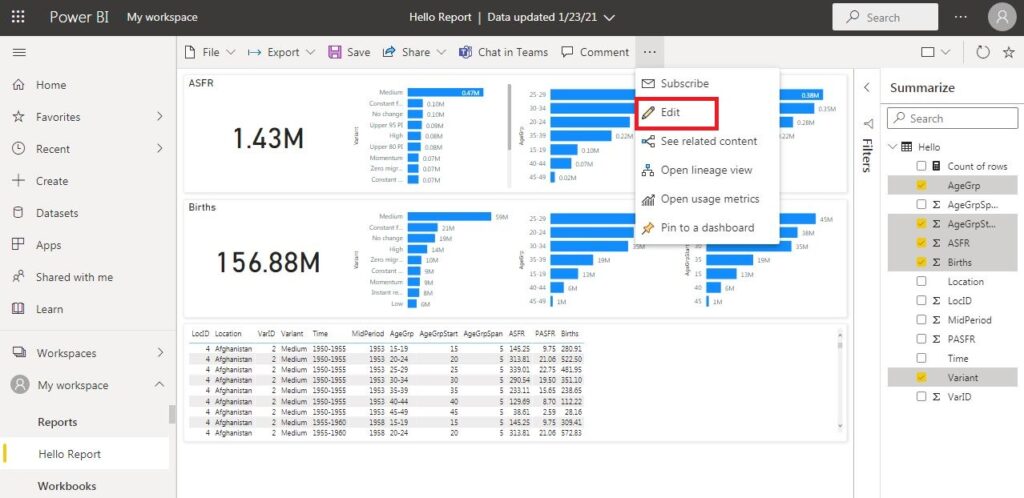Uncheck the Births field checkbox
1024x498 pixels.
coord(921,262)
